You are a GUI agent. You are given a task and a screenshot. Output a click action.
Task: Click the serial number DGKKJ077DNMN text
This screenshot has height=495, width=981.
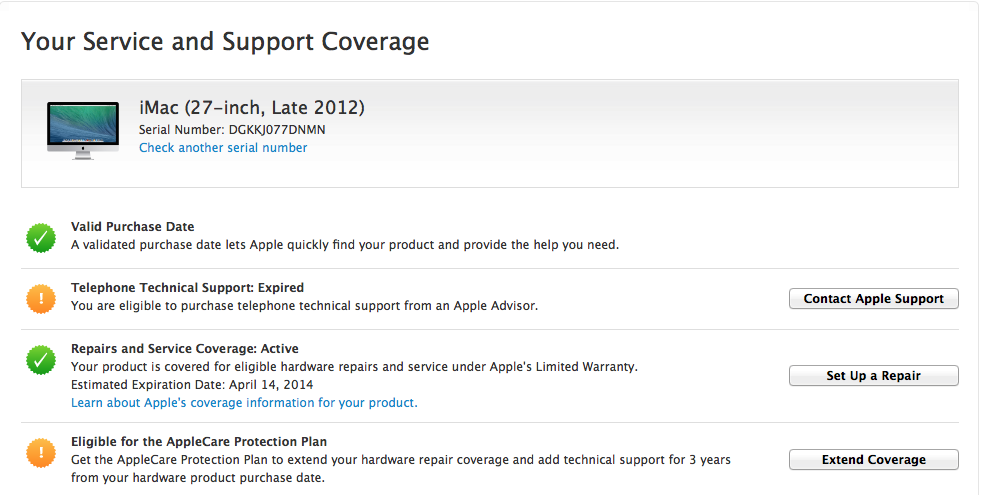click(277, 130)
